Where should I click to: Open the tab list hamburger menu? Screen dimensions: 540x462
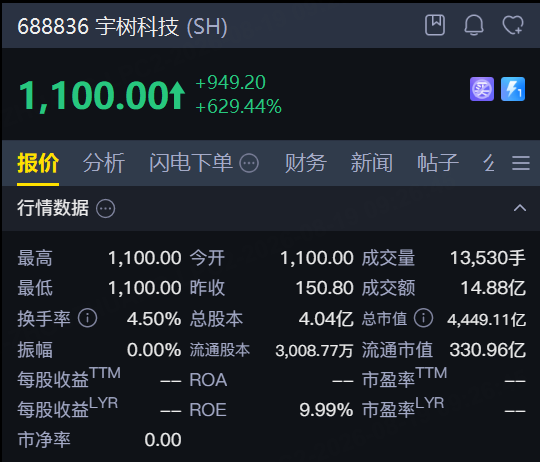tap(520, 163)
